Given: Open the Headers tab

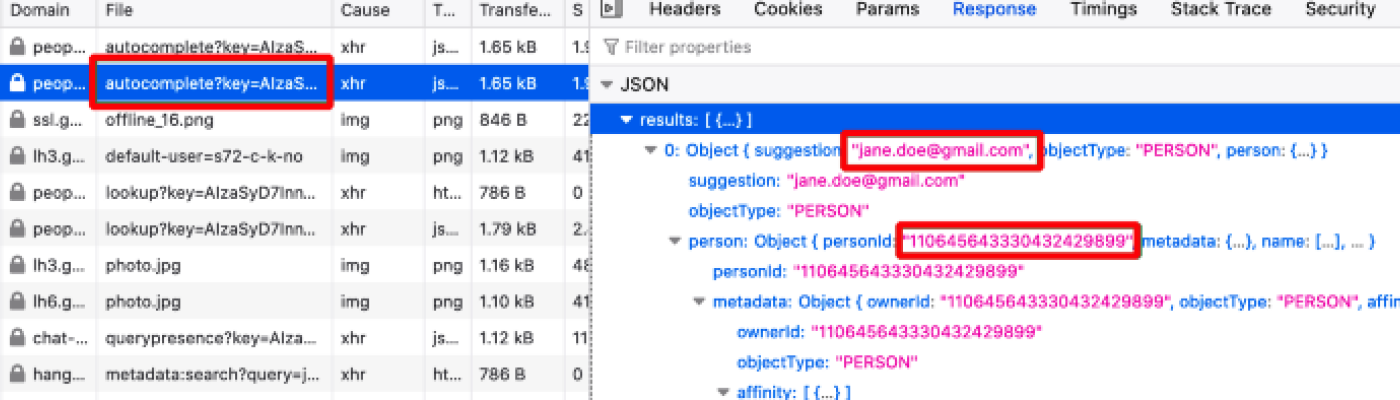Looking at the screenshot, I should pos(684,10).
